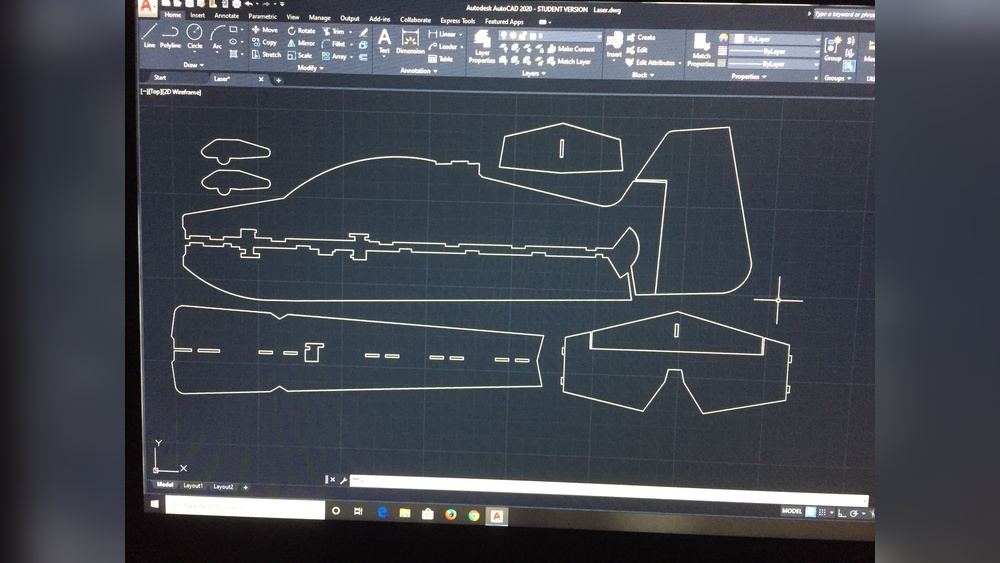The width and height of the screenshot is (1000, 563).
Task: Select the Arc tool
Action: (x=217, y=38)
